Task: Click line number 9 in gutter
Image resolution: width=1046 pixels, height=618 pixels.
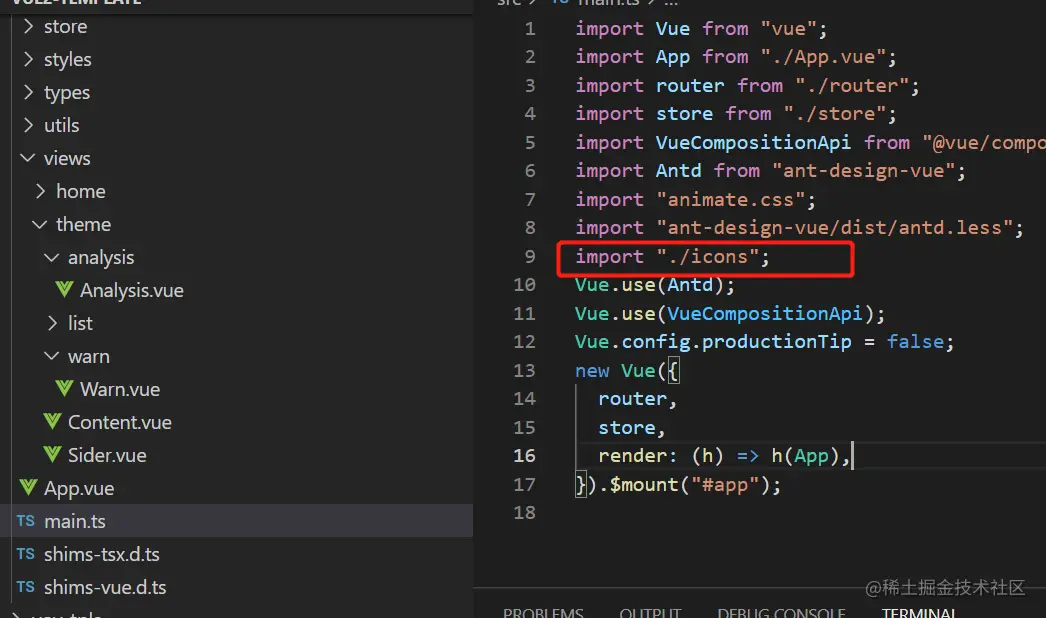Action: (530, 256)
